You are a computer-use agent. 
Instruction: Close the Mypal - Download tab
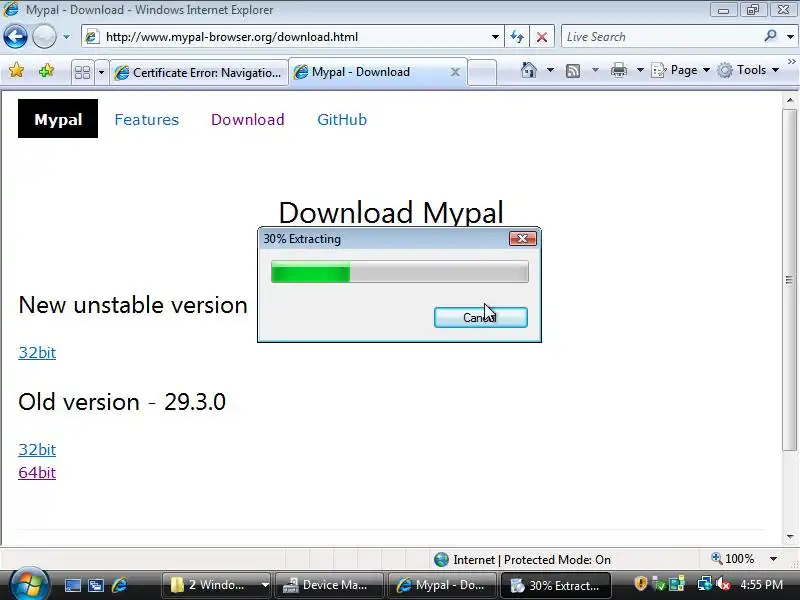(x=455, y=72)
